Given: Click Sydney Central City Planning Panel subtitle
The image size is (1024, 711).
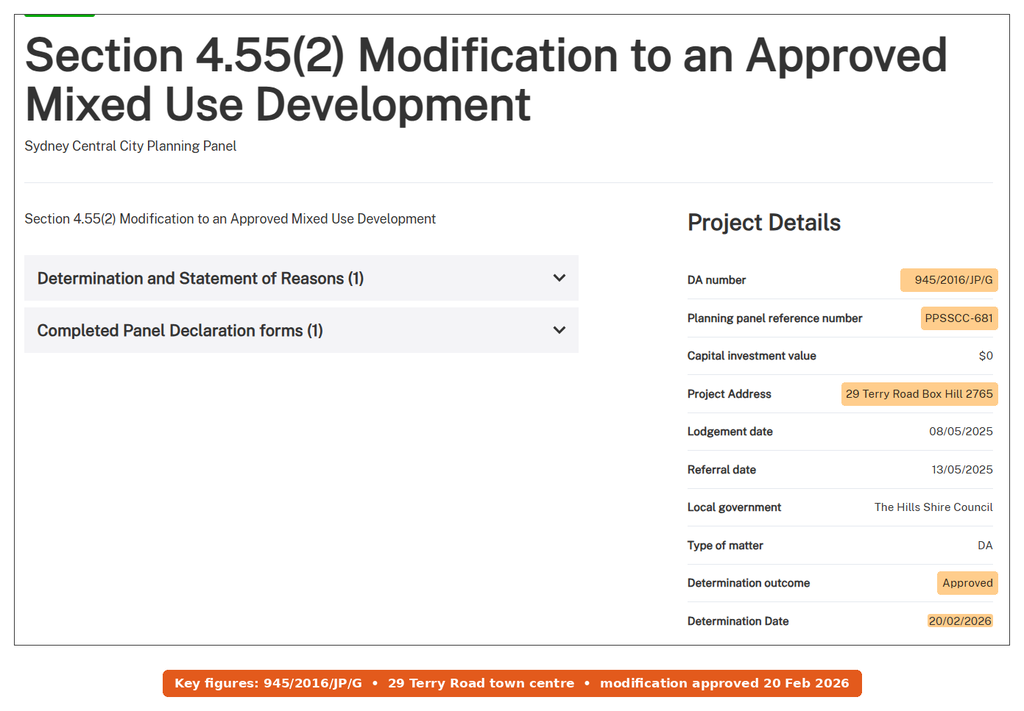Looking at the screenshot, I should point(131,146).
